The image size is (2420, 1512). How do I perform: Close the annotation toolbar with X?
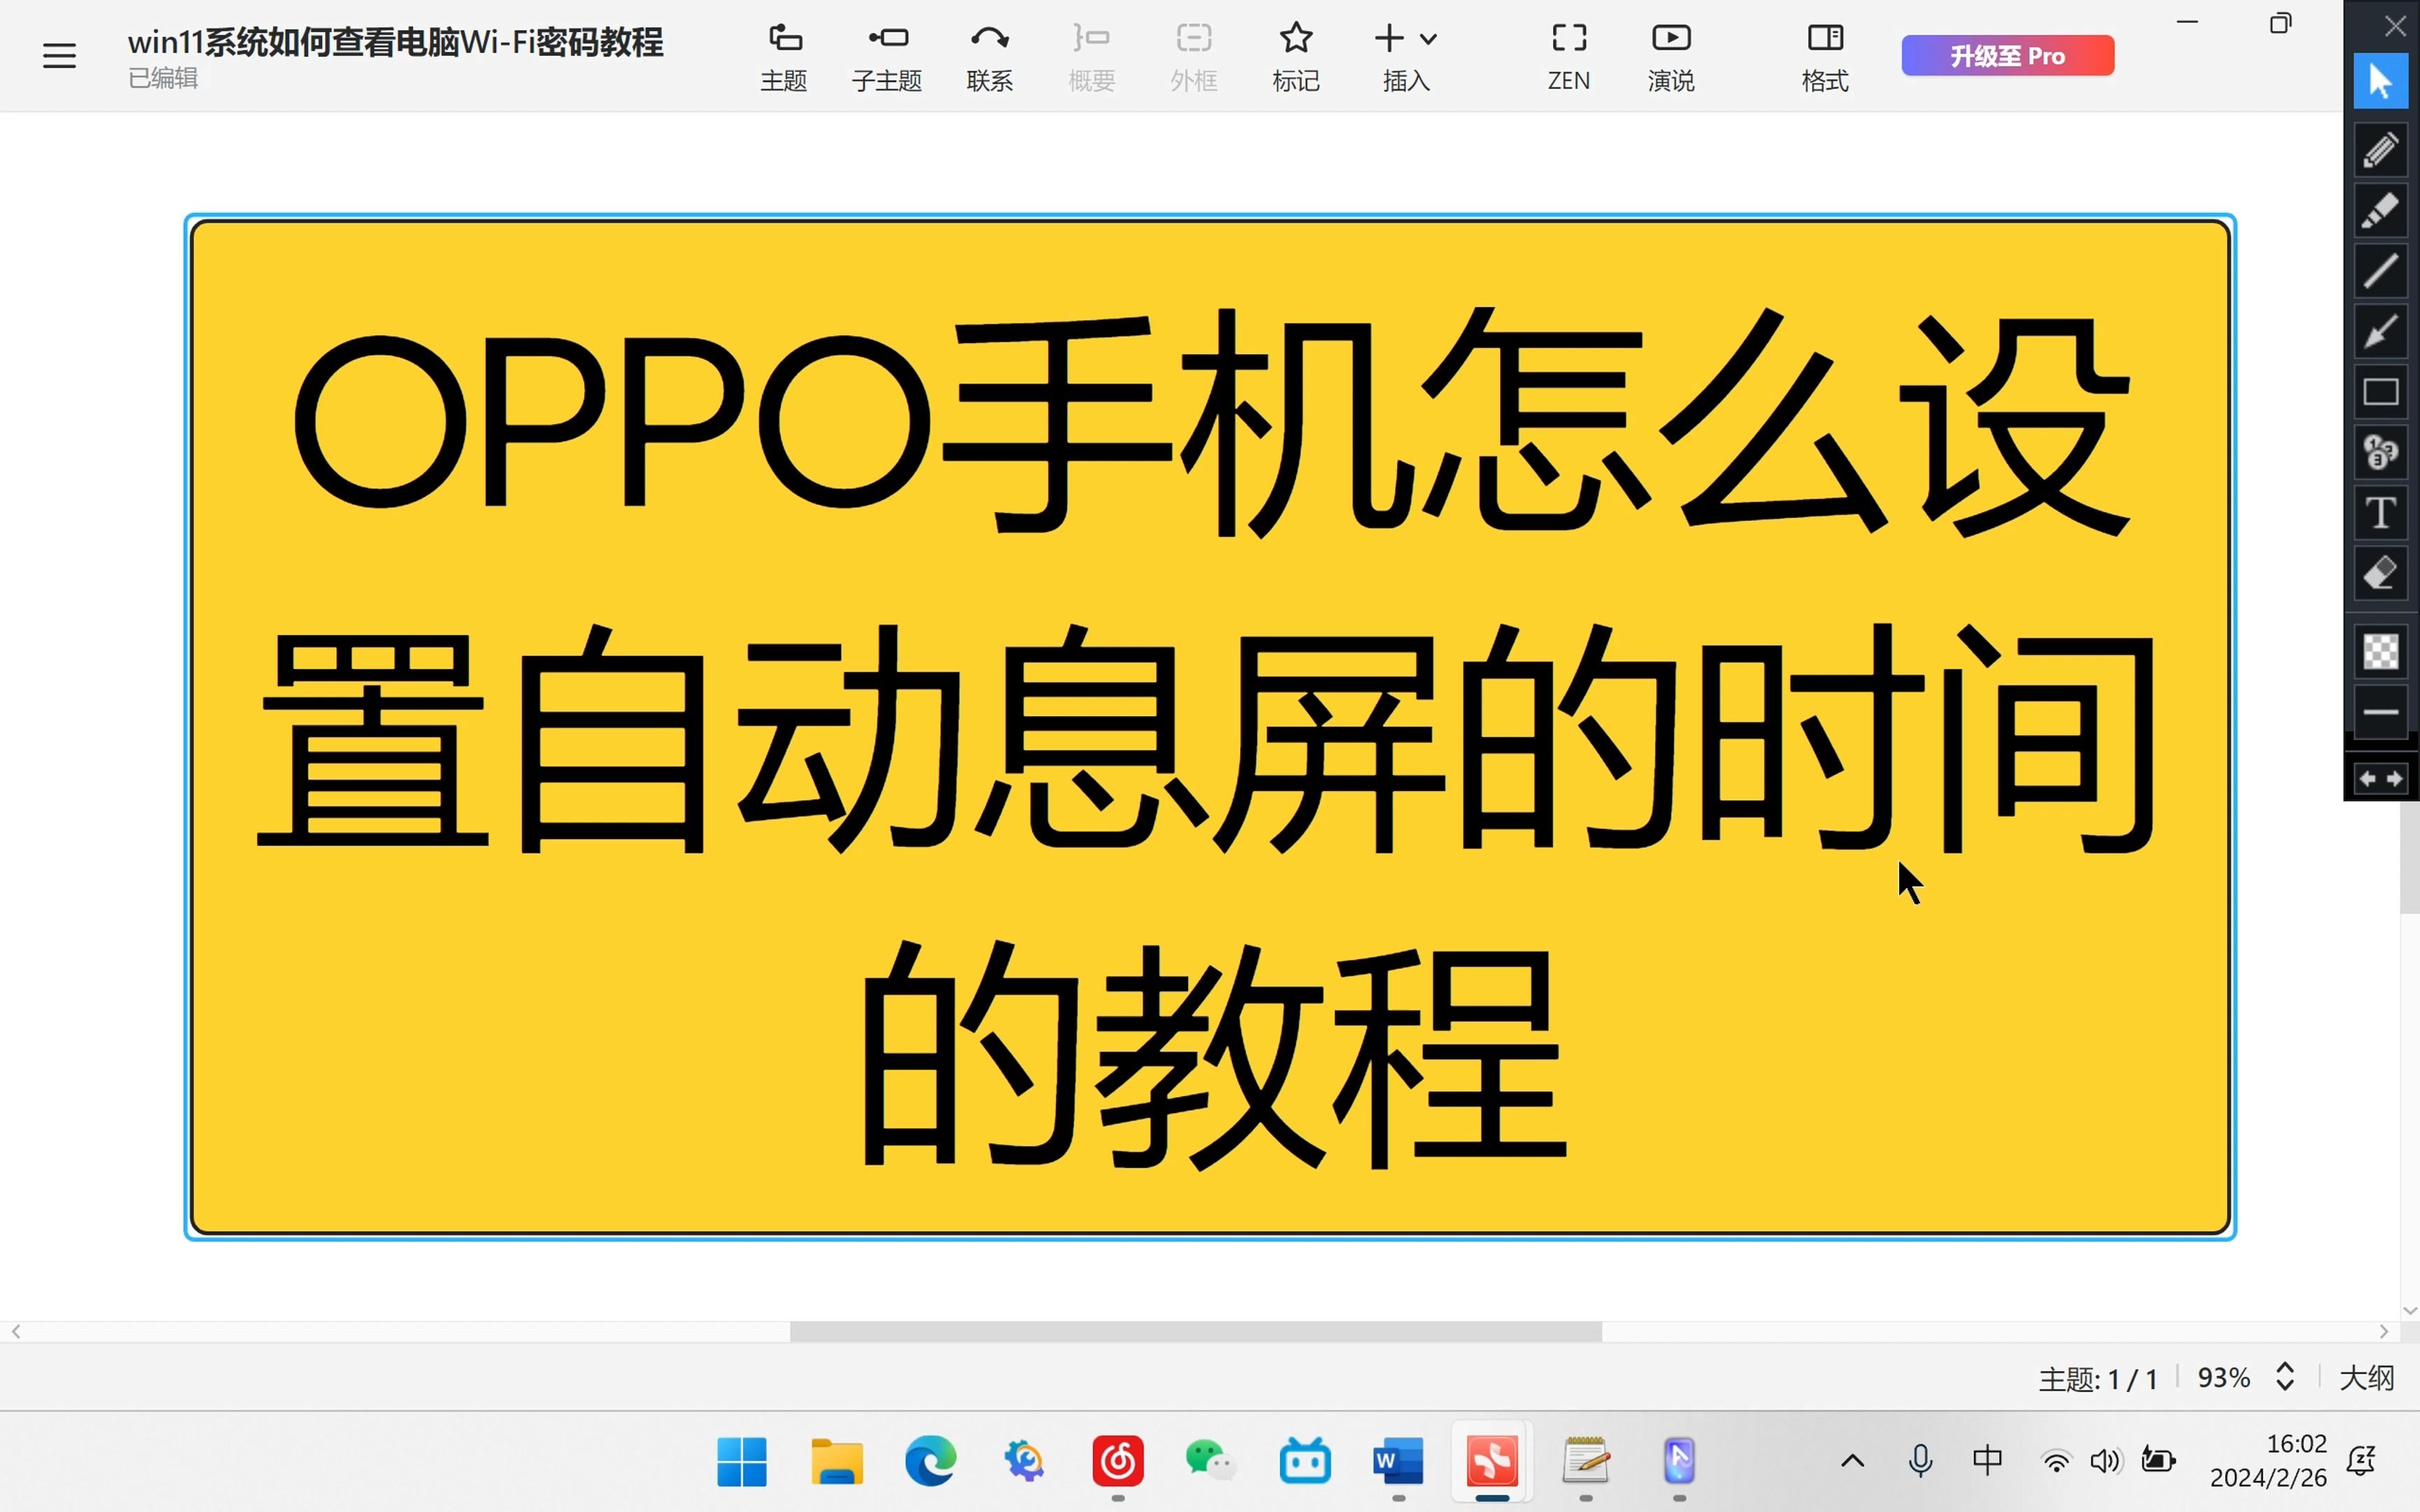point(2394,26)
